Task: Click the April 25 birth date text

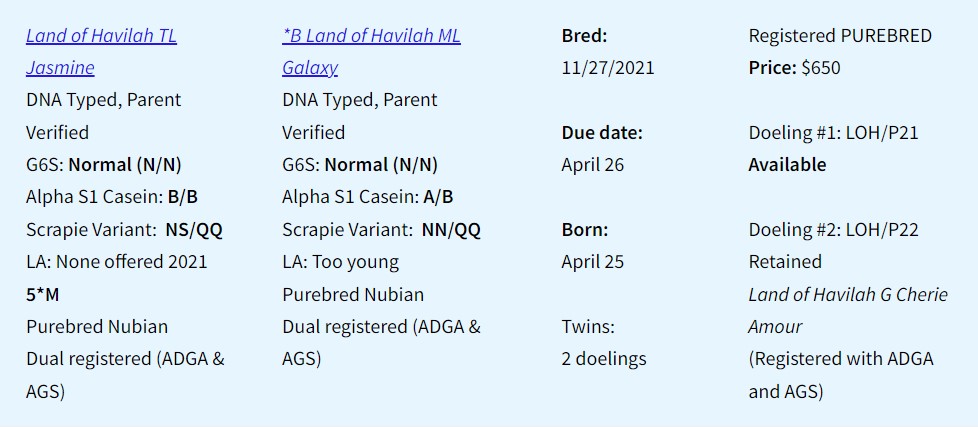Action: click(x=593, y=262)
